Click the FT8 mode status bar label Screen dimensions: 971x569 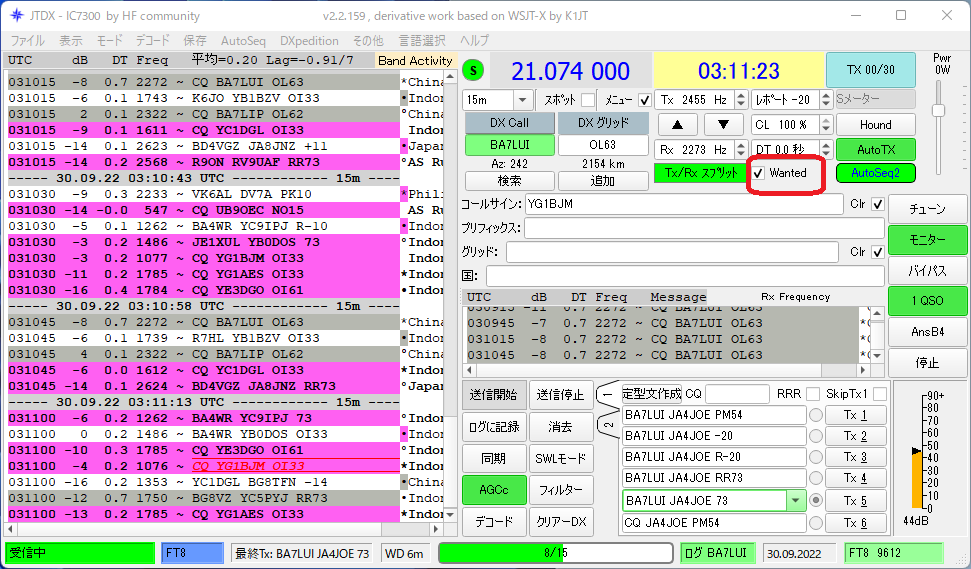(x=192, y=552)
